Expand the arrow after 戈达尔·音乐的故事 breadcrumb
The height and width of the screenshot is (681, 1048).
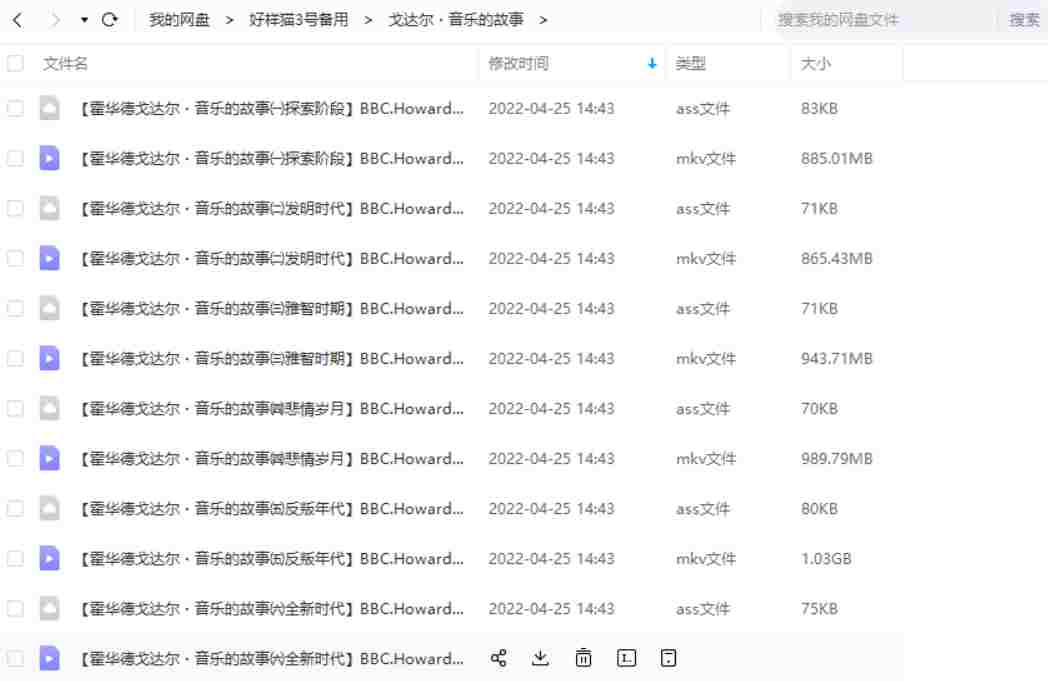(x=543, y=20)
